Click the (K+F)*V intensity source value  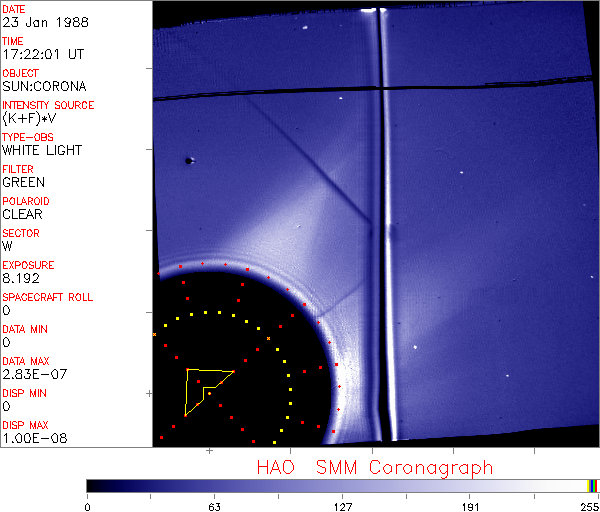[x=34, y=118]
